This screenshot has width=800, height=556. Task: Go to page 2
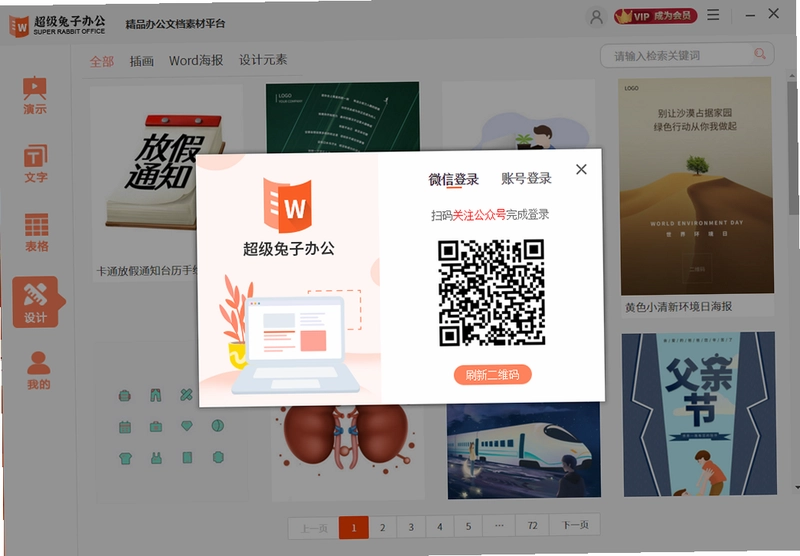382,527
